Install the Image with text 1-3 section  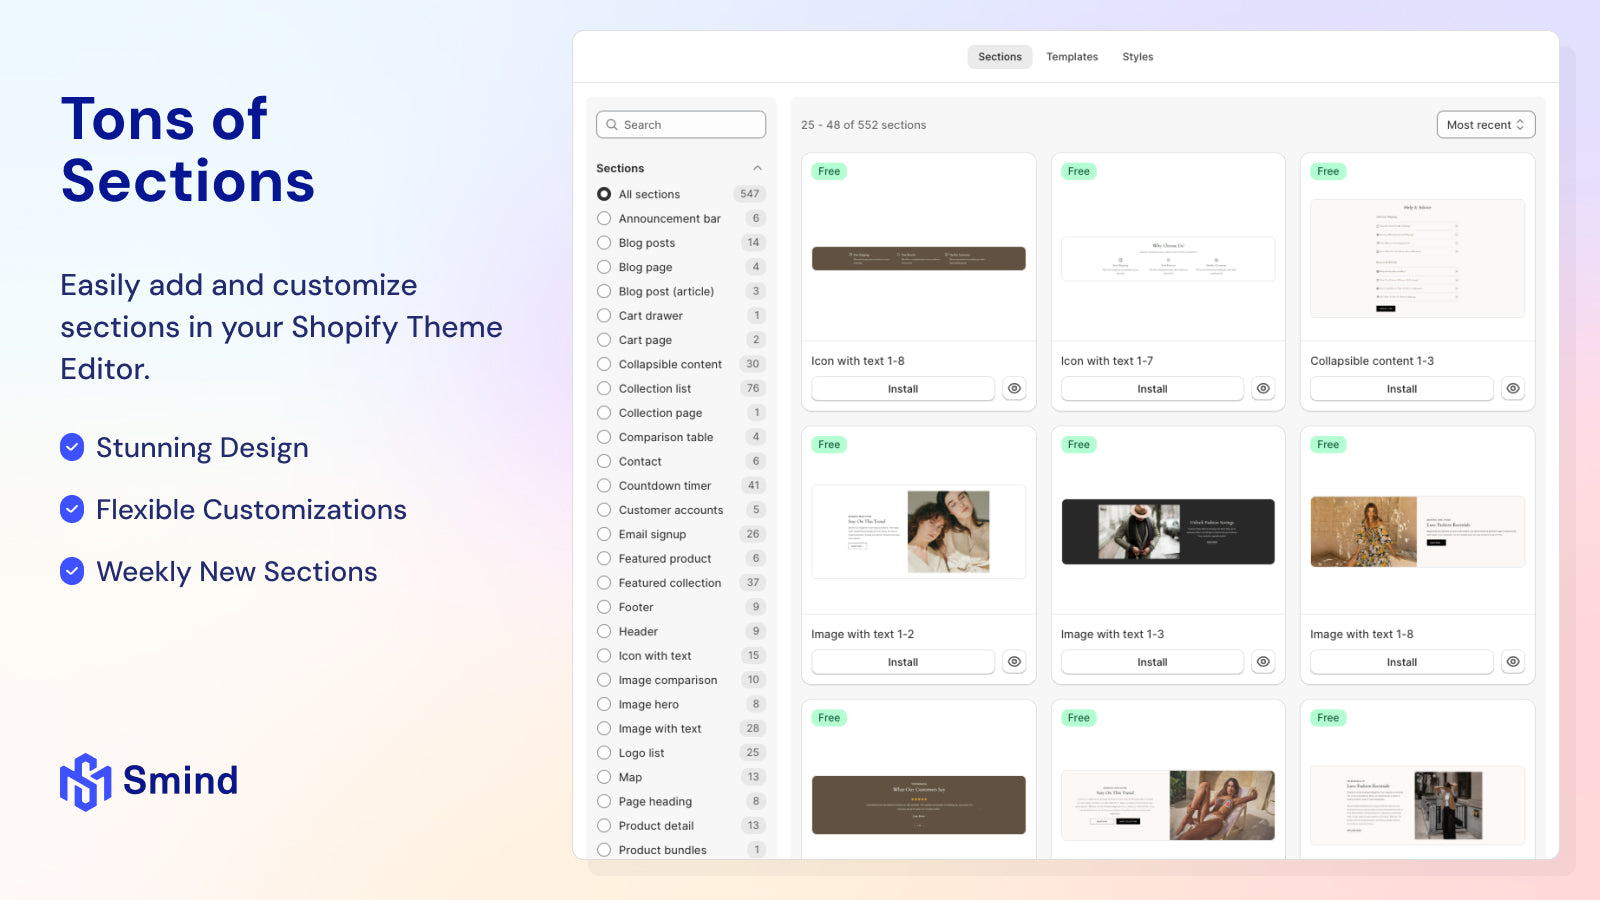[x=1152, y=662]
